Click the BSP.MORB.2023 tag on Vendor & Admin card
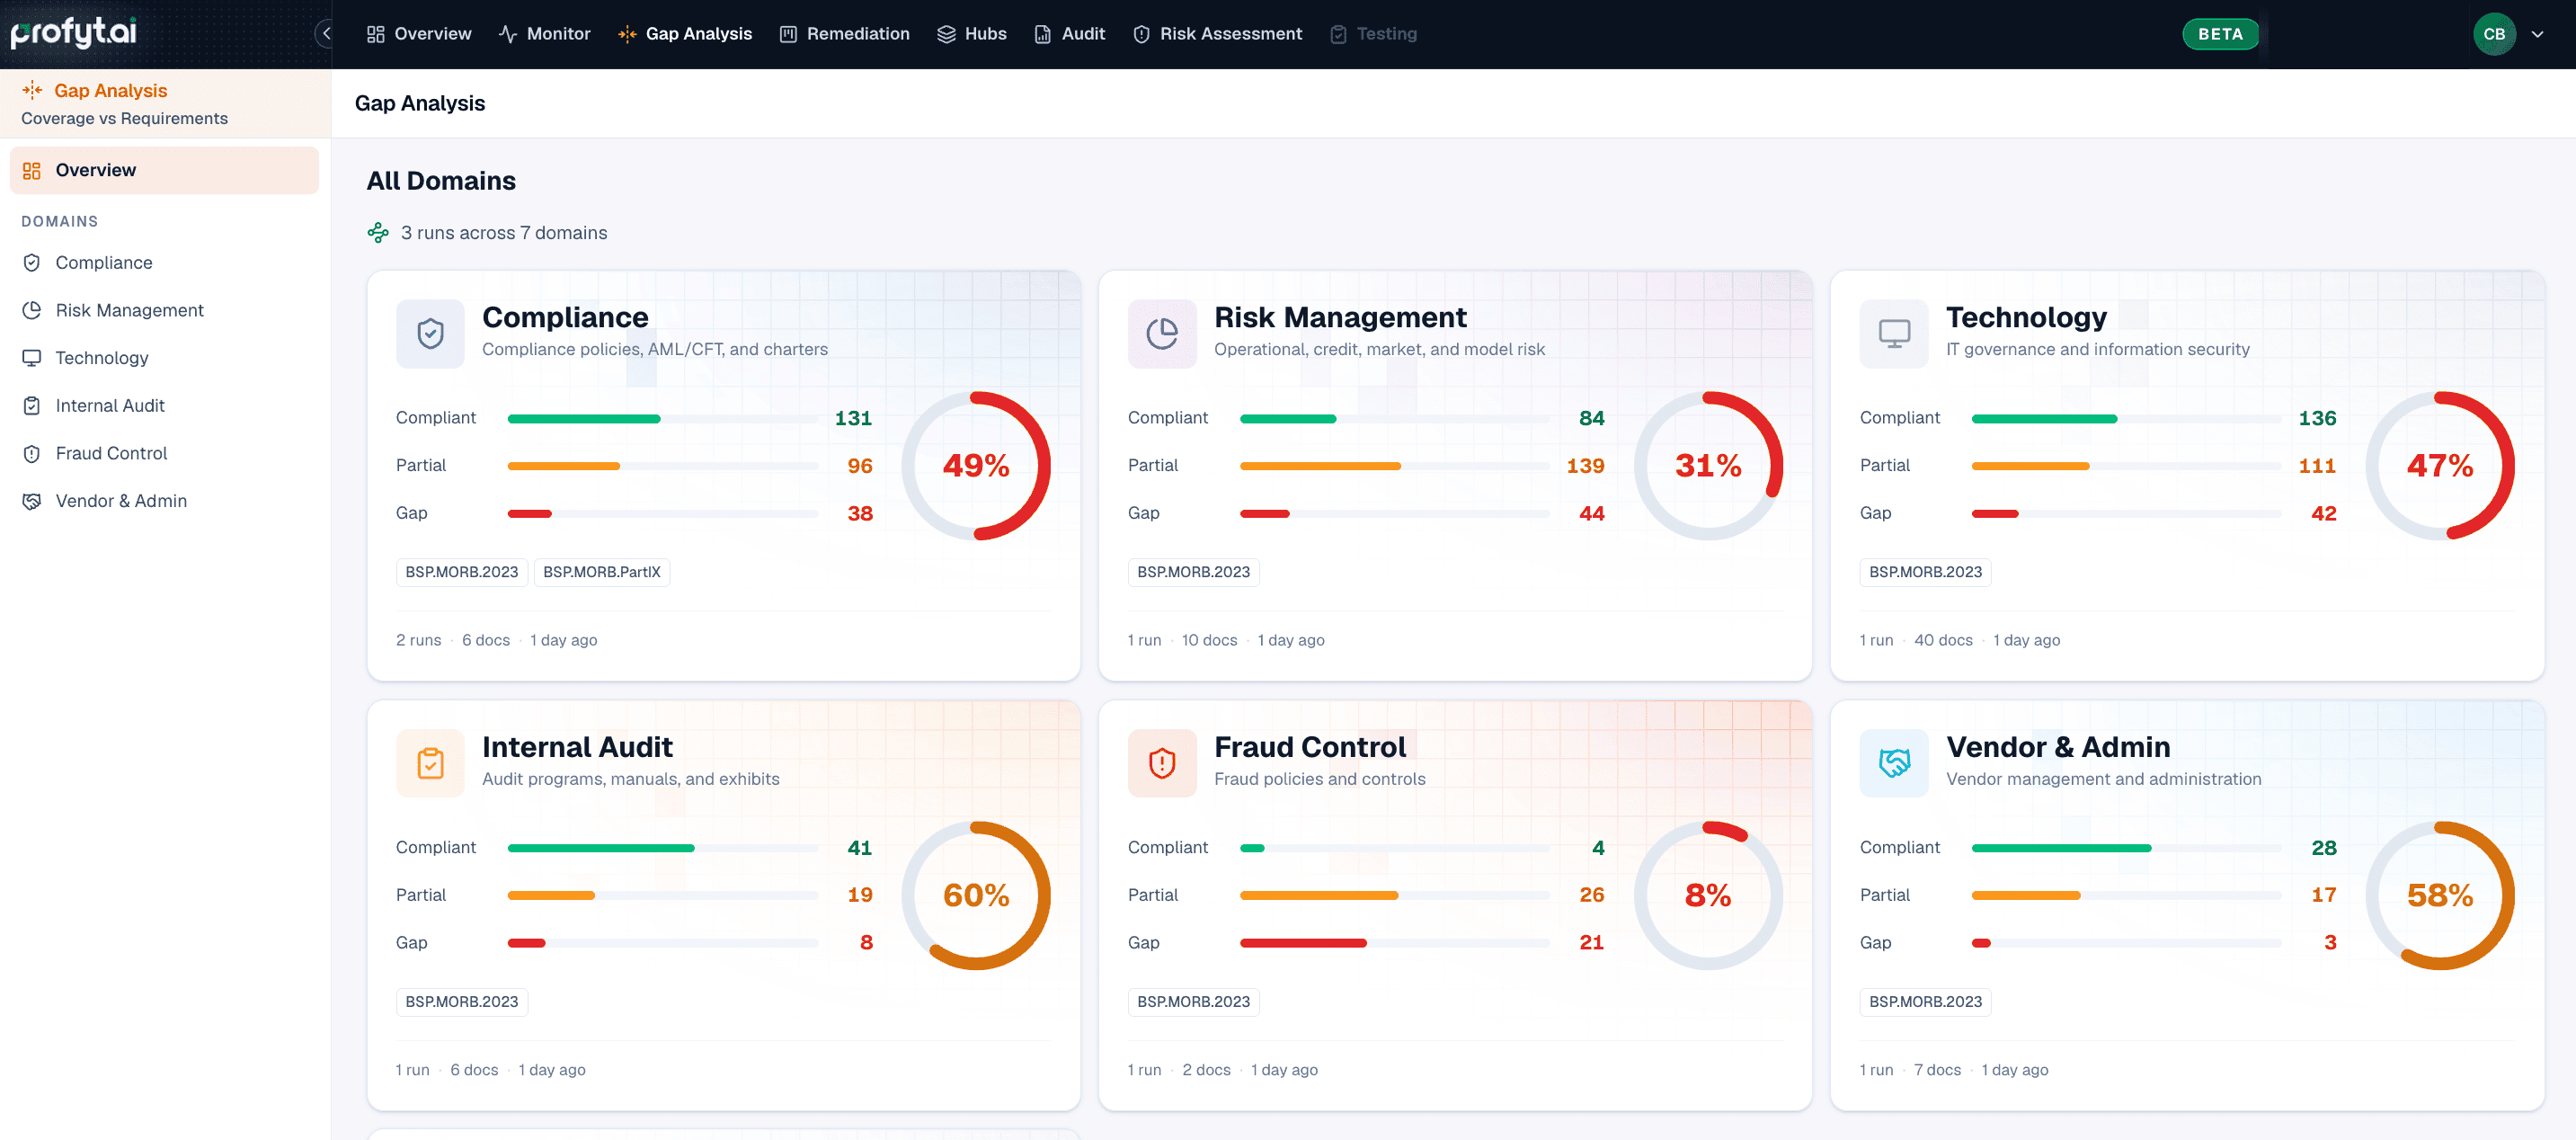The image size is (2576, 1140). (1926, 1002)
